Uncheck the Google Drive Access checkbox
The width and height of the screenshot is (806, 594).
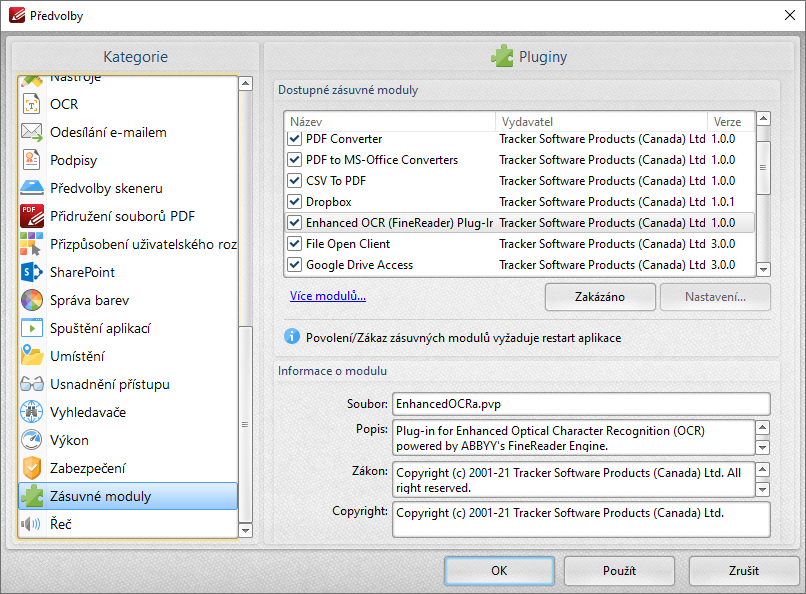point(294,265)
